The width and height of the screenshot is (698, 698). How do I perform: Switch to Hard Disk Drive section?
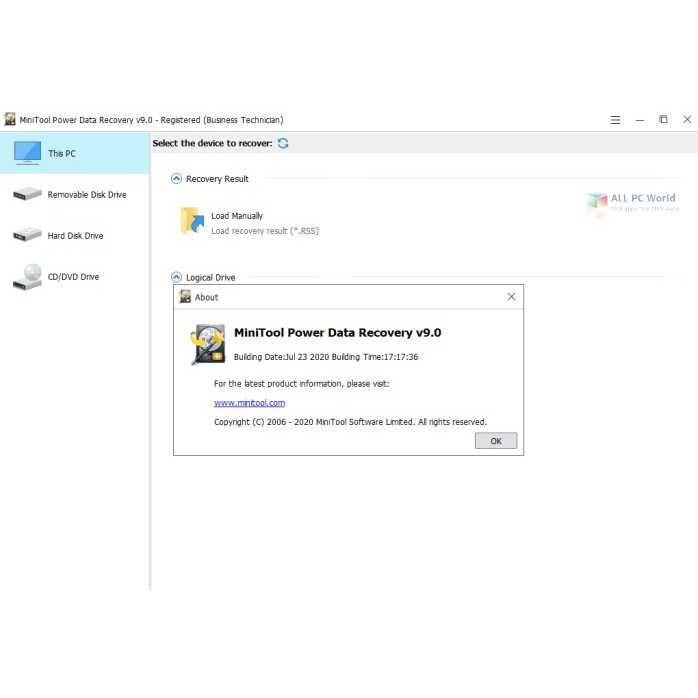tap(75, 236)
